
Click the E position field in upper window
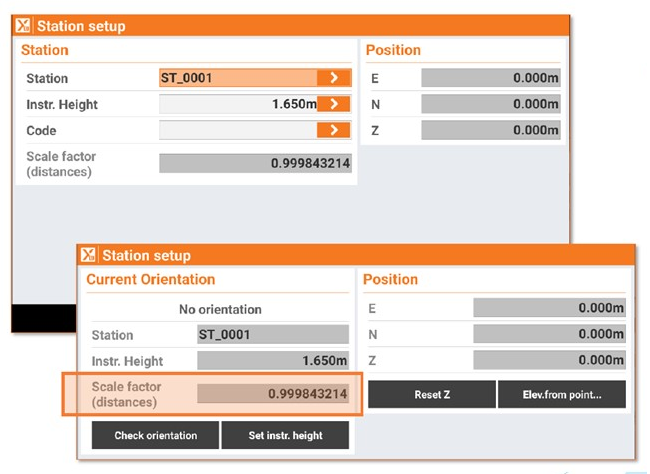coord(490,78)
